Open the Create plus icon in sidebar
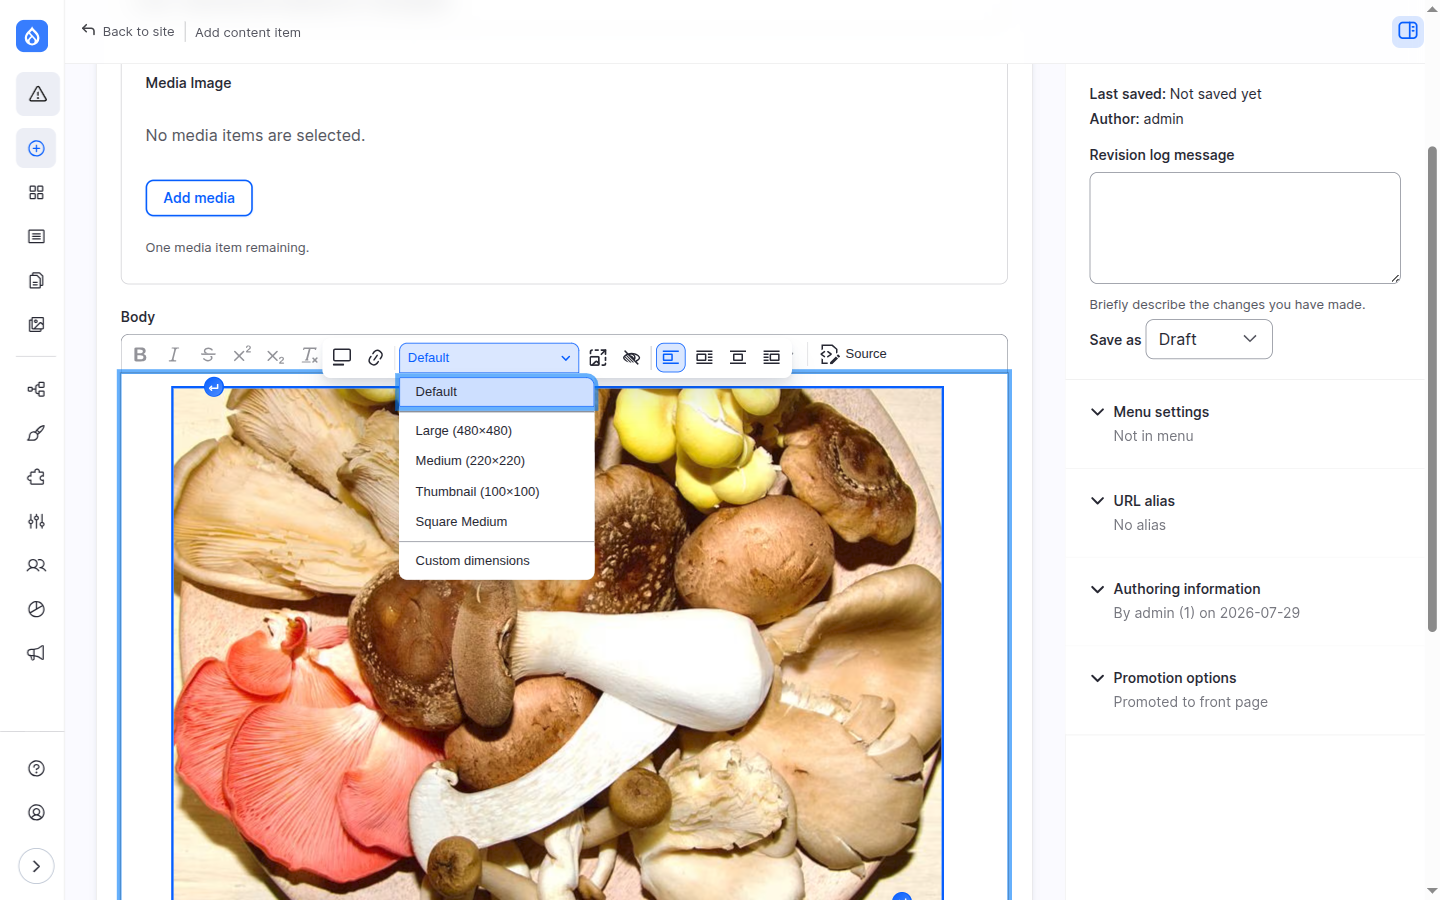 pyautogui.click(x=37, y=148)
